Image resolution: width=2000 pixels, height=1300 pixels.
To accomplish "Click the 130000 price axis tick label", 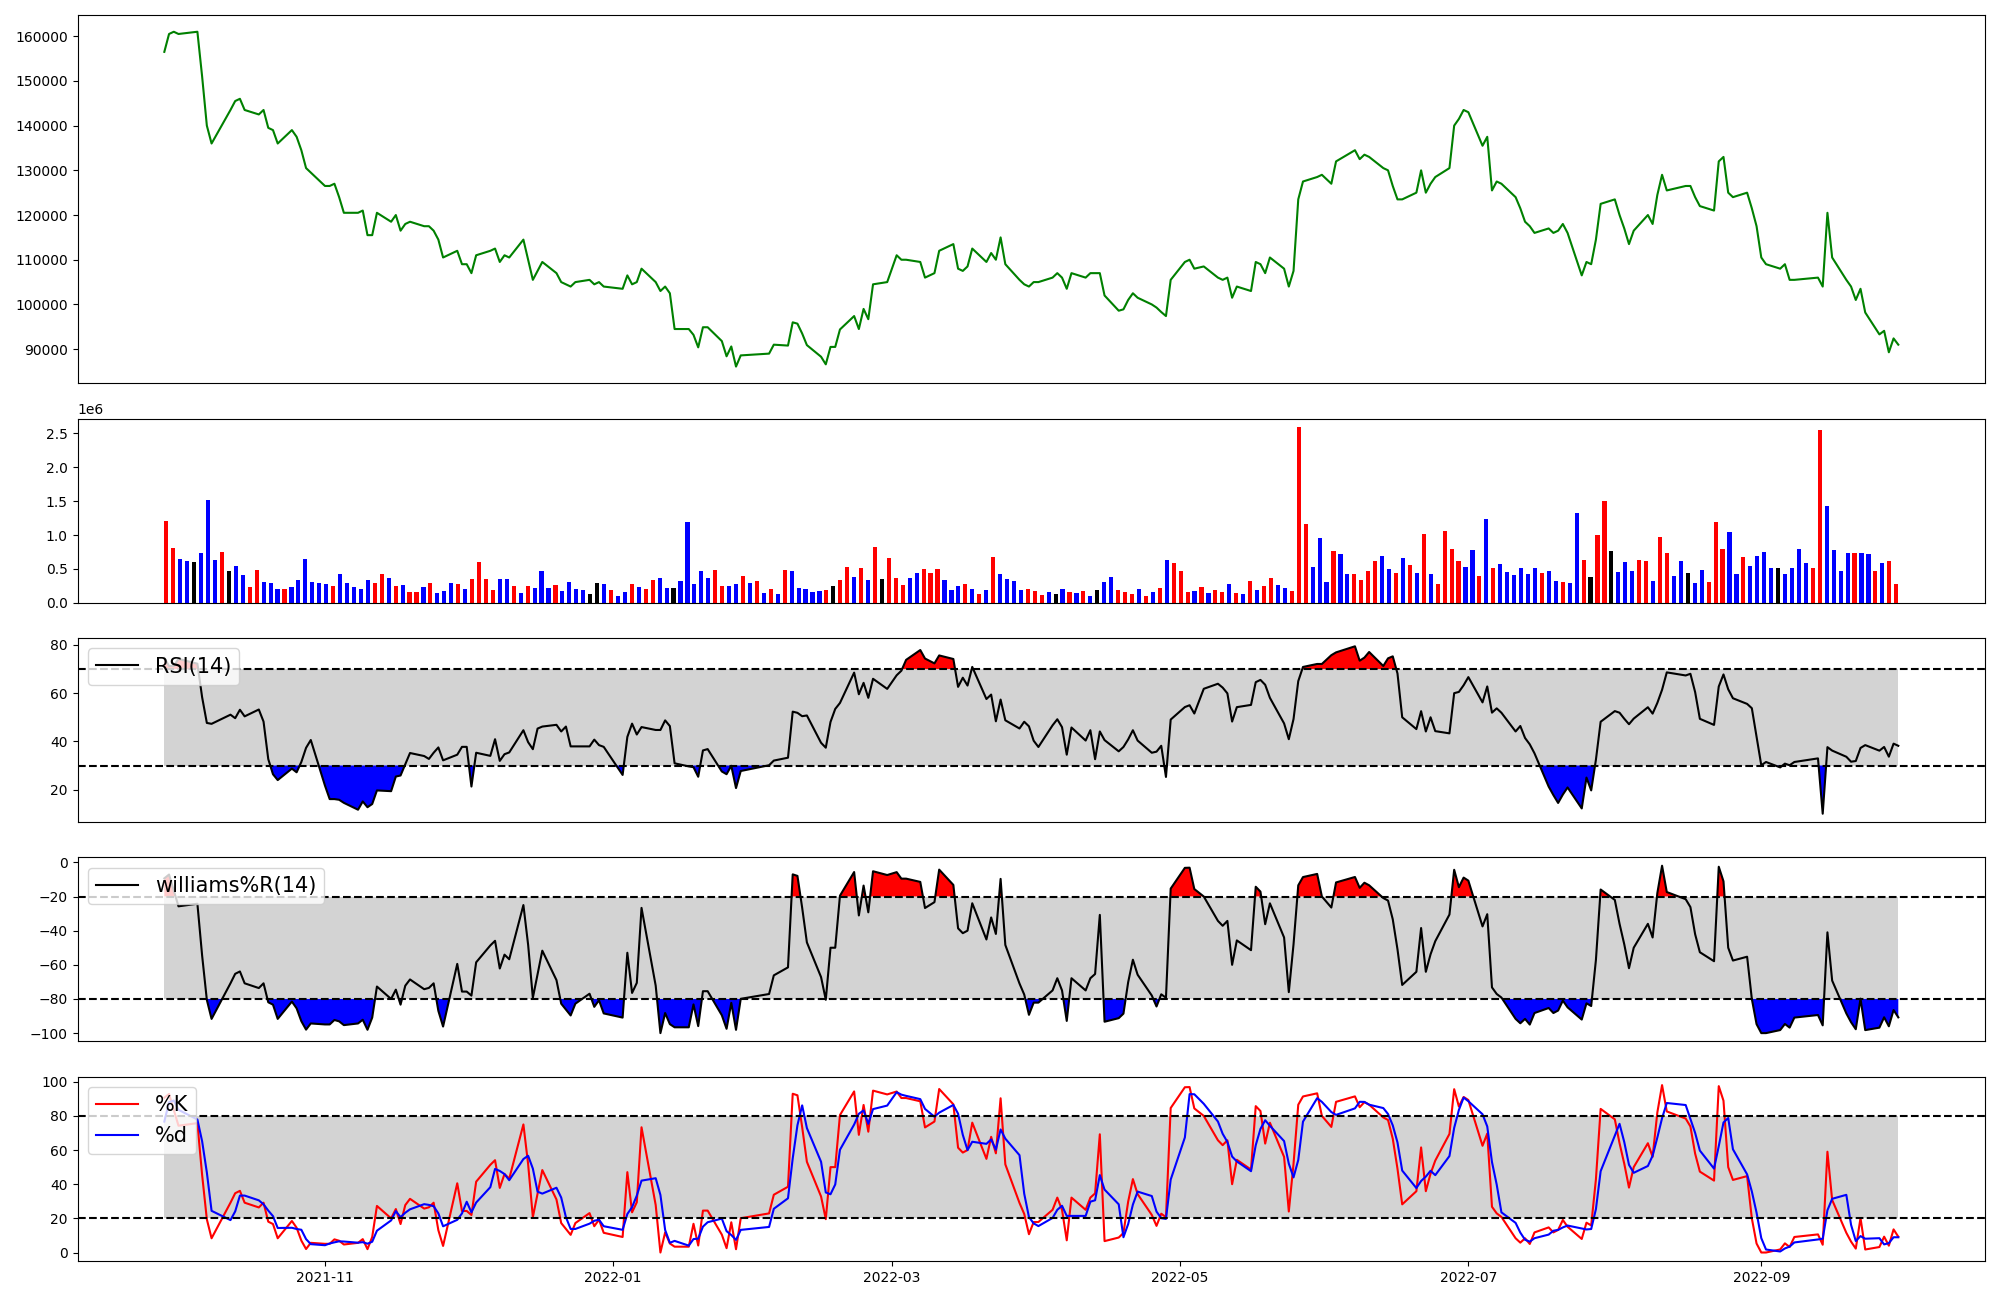I will [42, 171].
